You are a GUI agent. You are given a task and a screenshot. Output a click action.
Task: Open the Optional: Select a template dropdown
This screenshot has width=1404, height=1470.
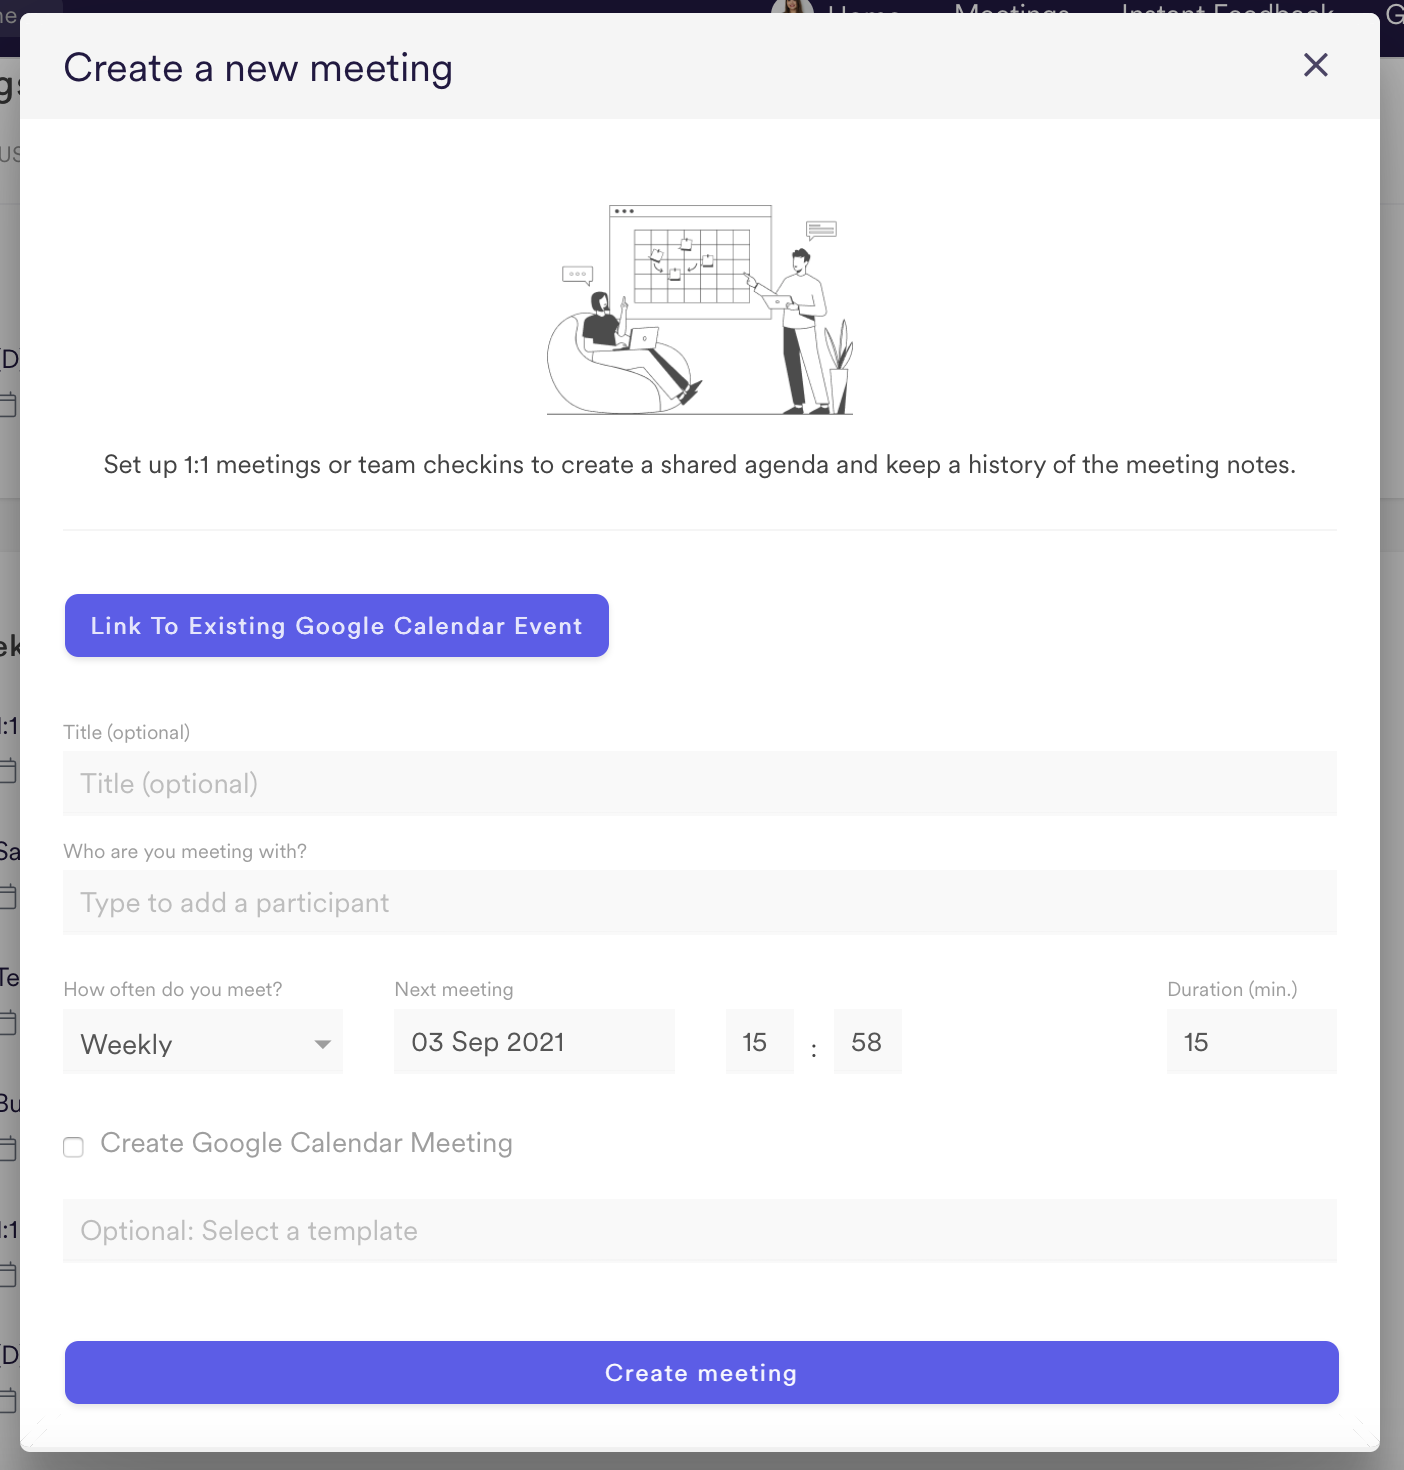click(700, 1231)
